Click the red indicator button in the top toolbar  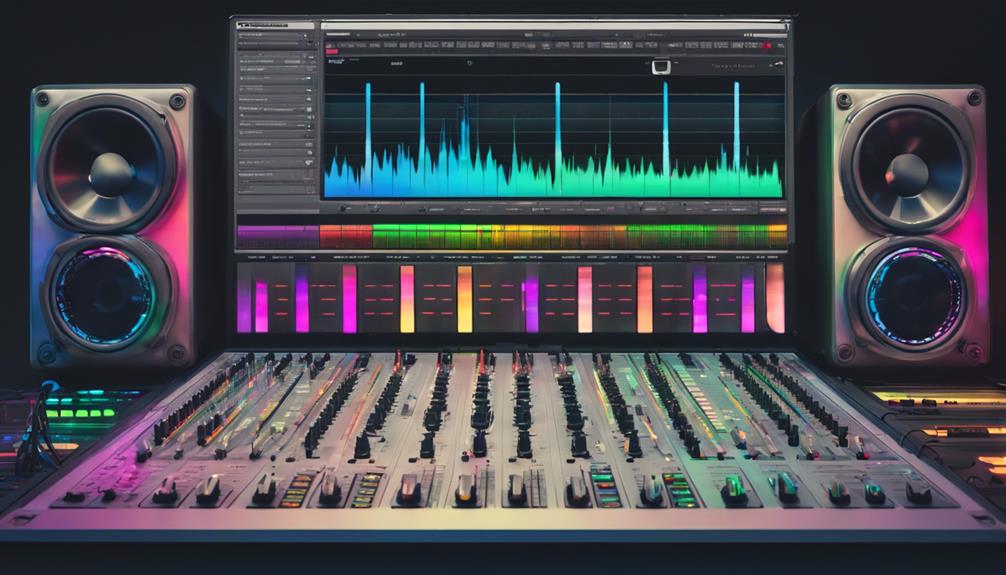coord(767,46)
